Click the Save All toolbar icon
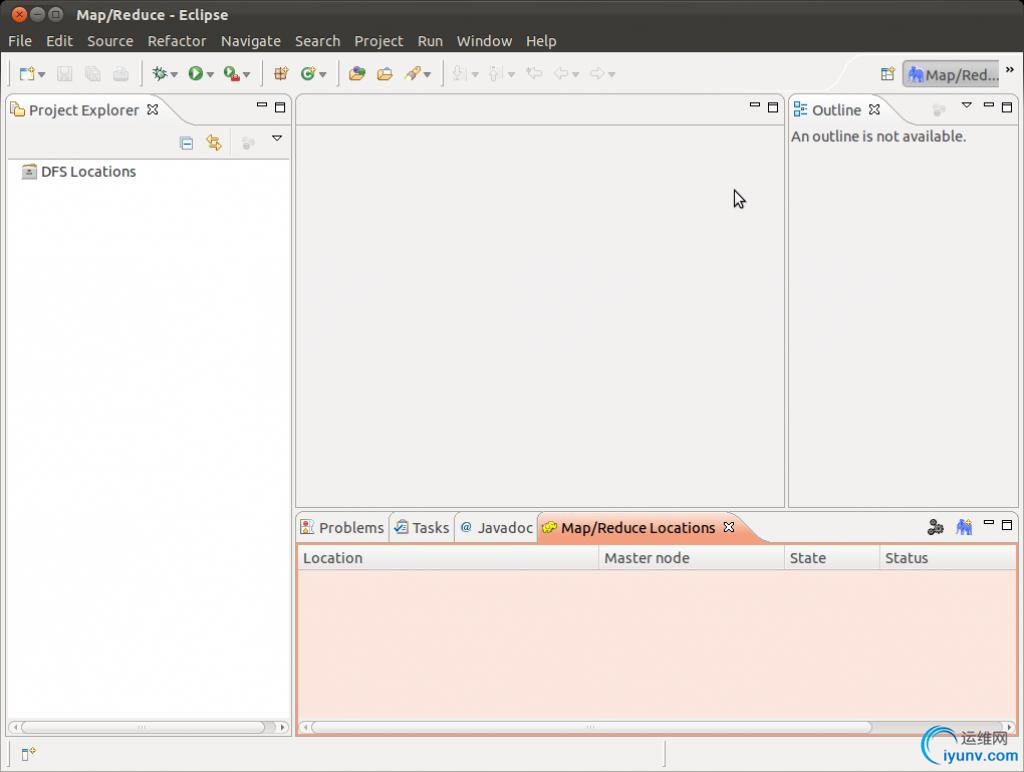Viewport: 1024px width, 772px height. pyautogui.click(x=93, y=74)
